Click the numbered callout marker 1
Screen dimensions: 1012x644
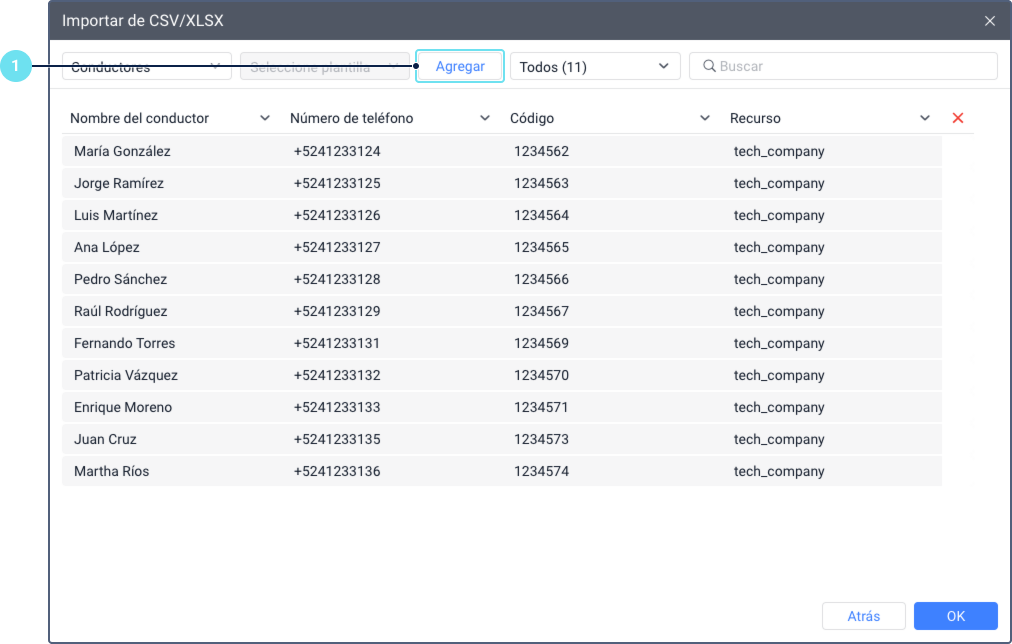pos(15,67)
